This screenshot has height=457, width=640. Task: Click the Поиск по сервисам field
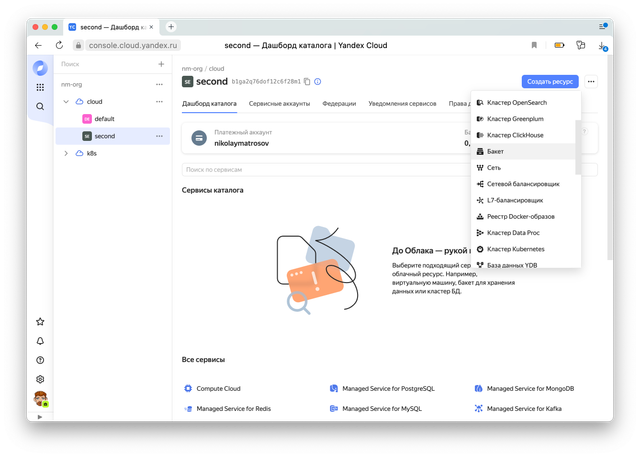pyautogui.click(x=320, y=170)
